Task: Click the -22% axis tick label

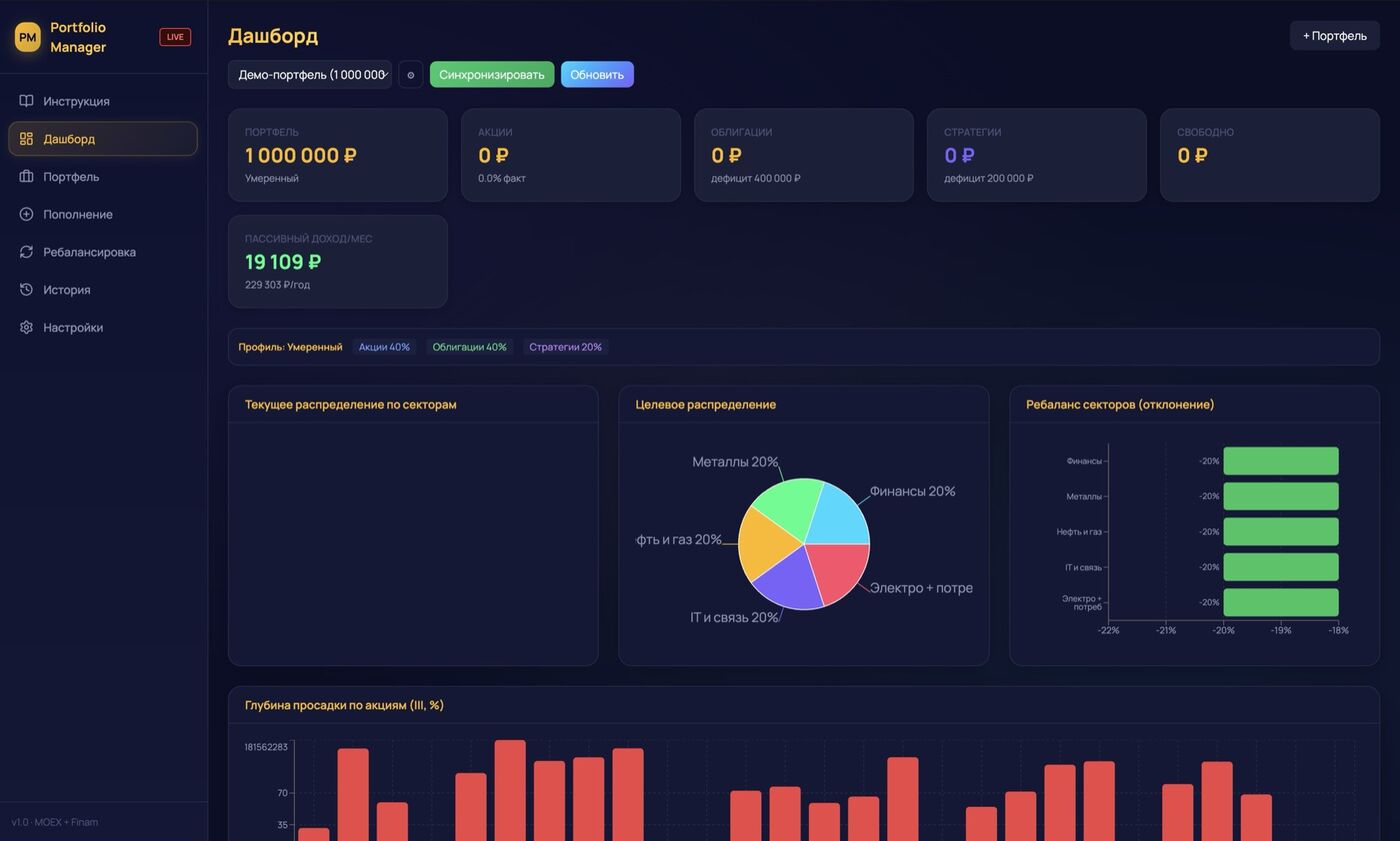Action: pos(1108,631)
